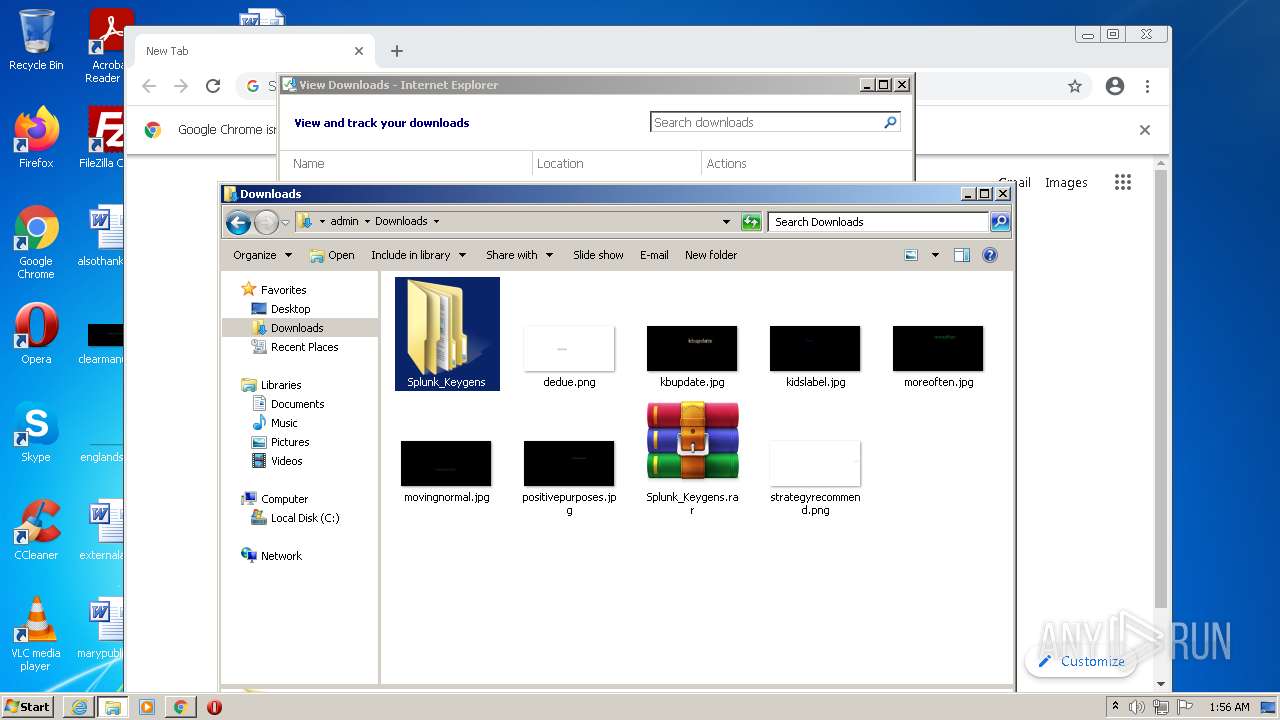Select the kbupdate.jpg file
1280x720 pixels.
[692, 356]
